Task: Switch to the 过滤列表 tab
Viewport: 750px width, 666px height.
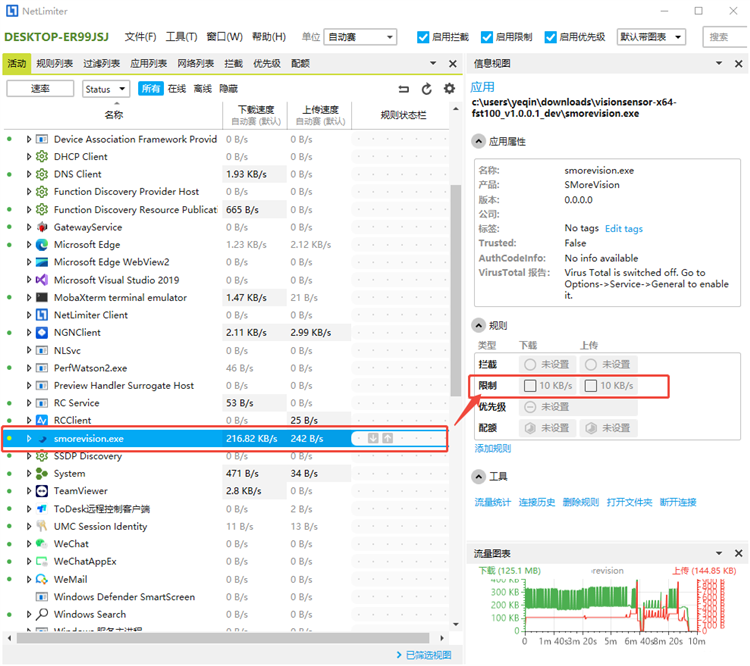Action: [x=101, y=63]
